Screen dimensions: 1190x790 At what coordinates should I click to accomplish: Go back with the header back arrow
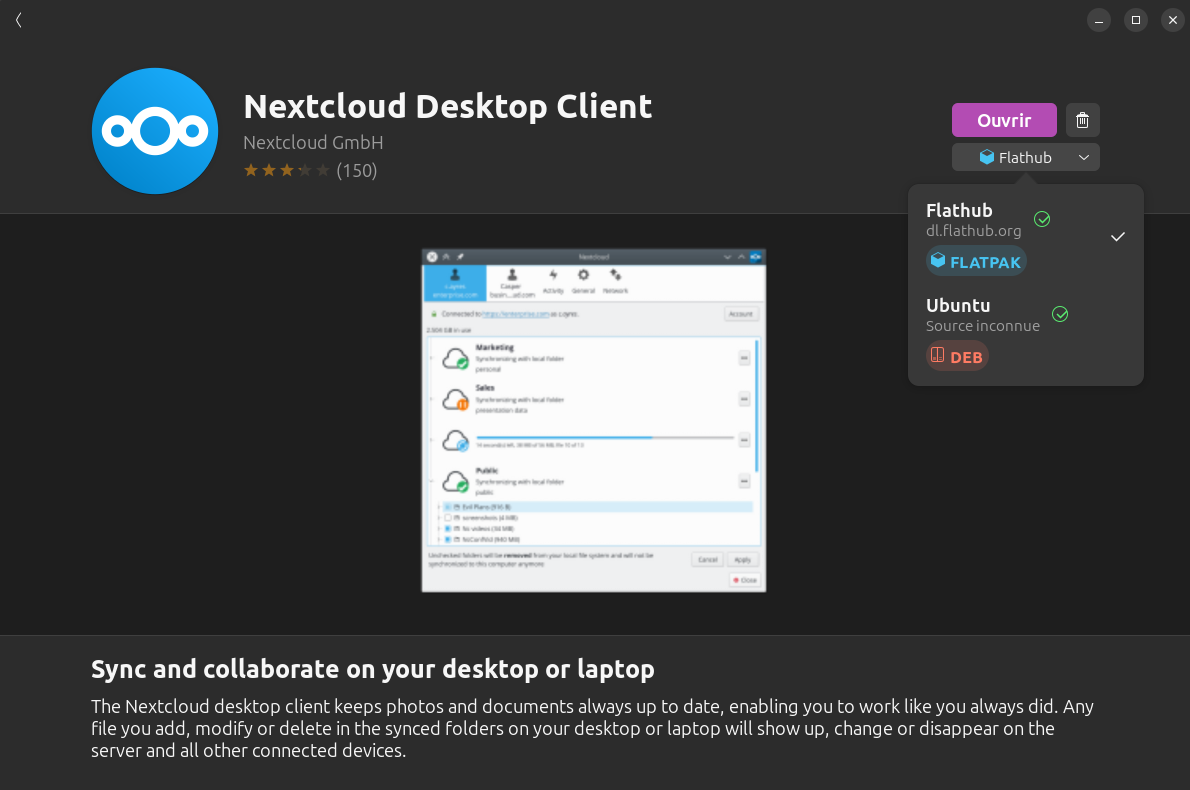(x=19, y=20)
